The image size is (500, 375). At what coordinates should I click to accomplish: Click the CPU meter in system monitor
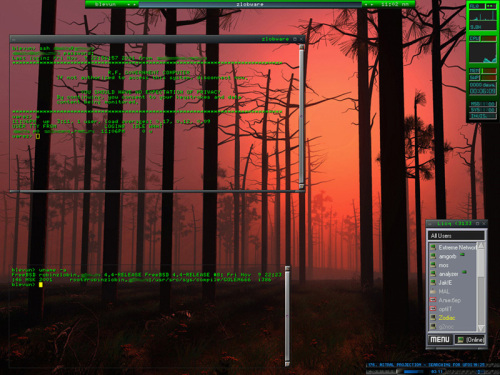[x=483, y=53]
